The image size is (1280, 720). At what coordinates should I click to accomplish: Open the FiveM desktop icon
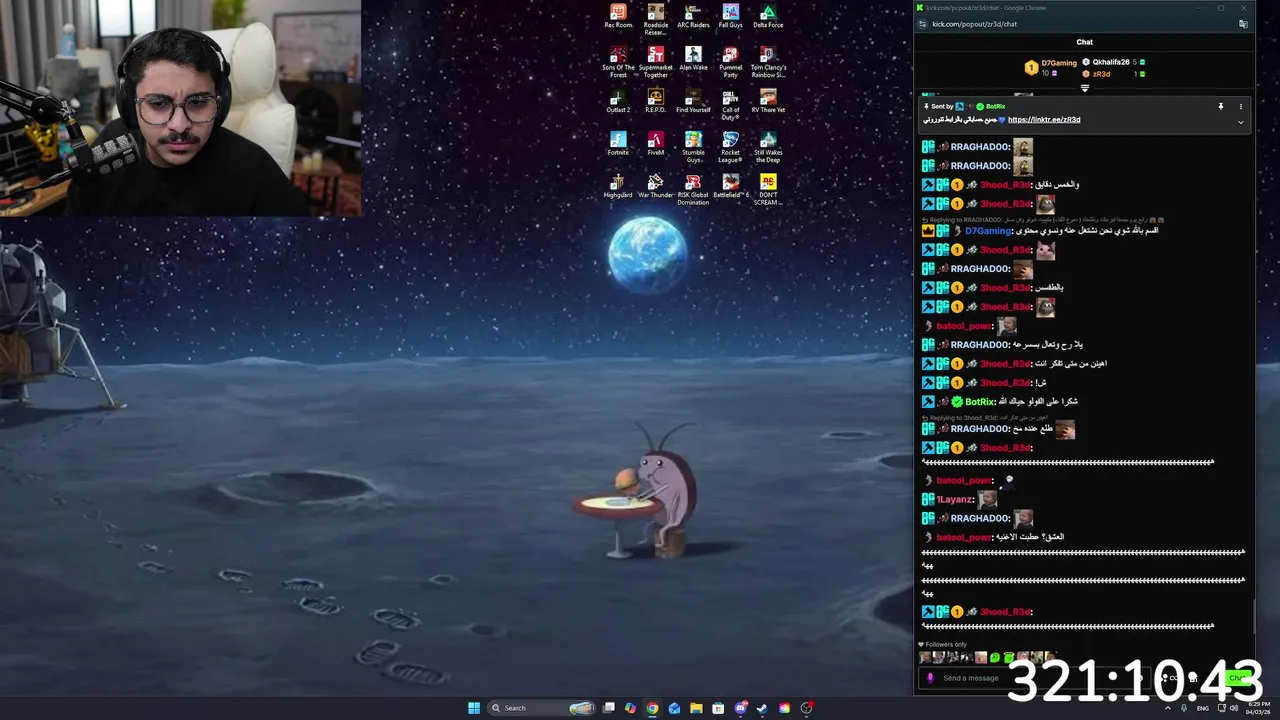coord(656,144)
